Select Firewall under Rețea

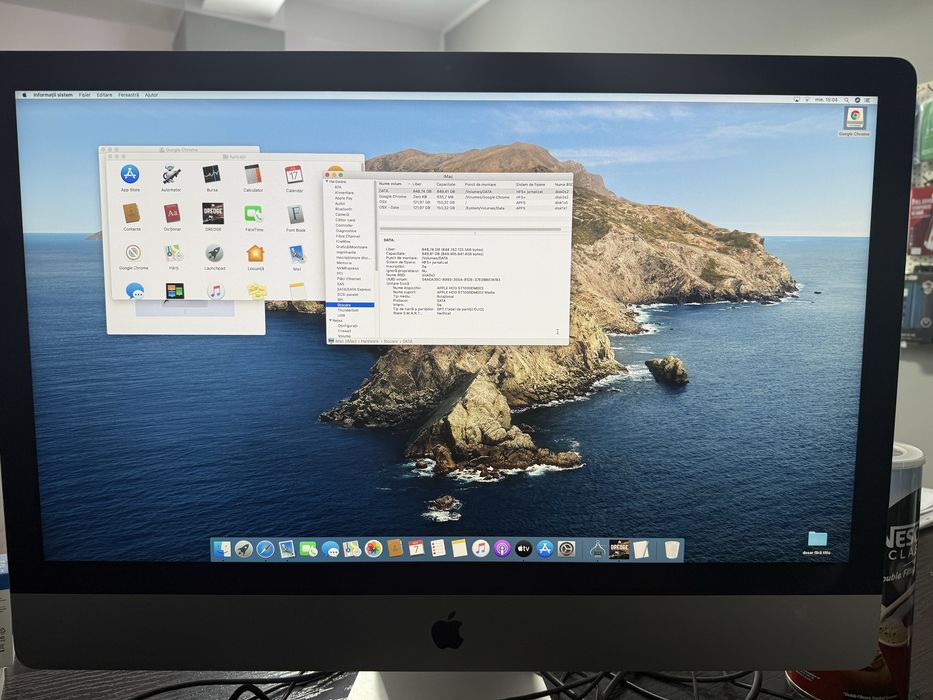coord(345,331)
